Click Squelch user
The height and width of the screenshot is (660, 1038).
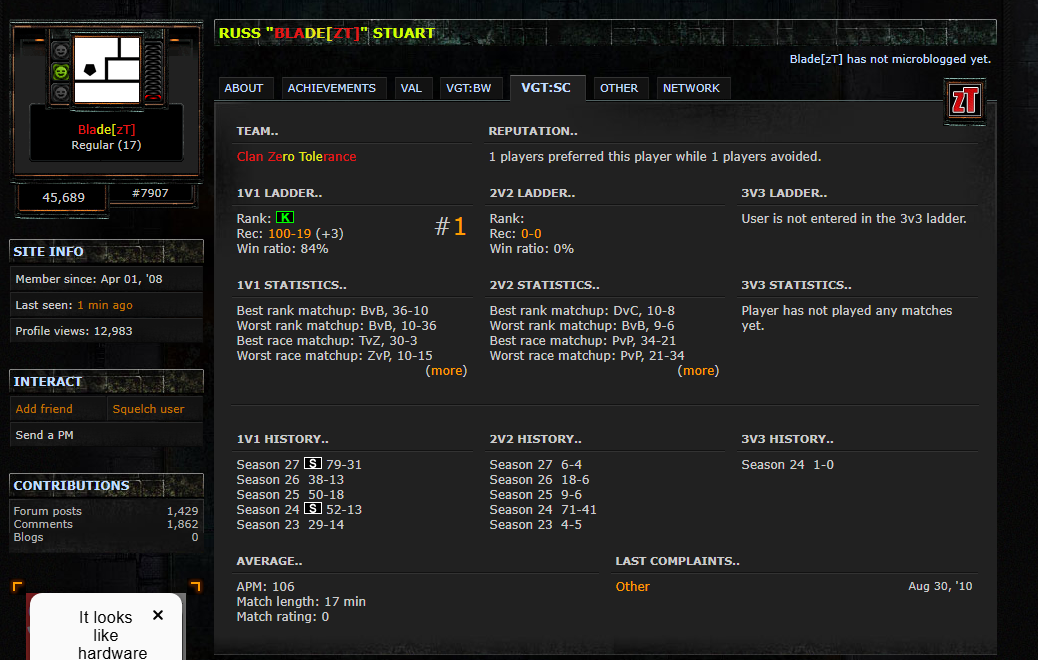point(148,409)
